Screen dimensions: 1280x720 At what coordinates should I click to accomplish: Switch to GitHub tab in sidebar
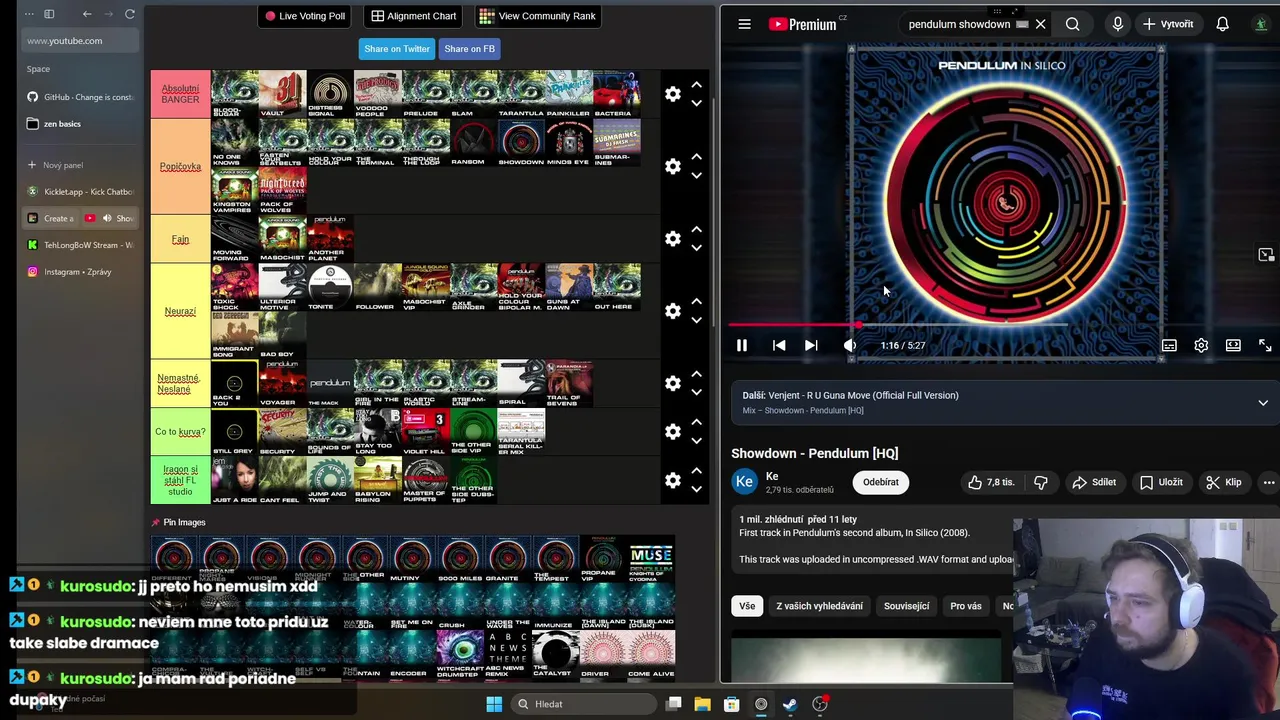[80, 97]
